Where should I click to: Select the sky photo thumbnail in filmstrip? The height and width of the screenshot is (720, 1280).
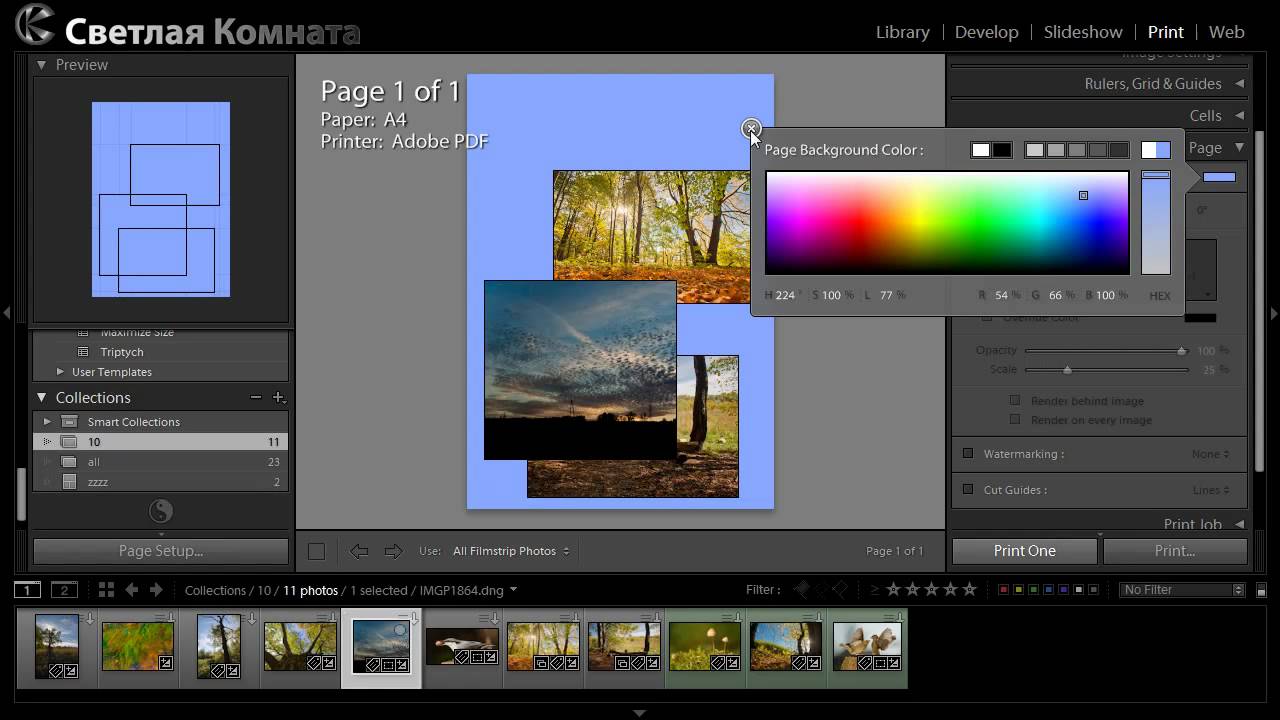381,647
